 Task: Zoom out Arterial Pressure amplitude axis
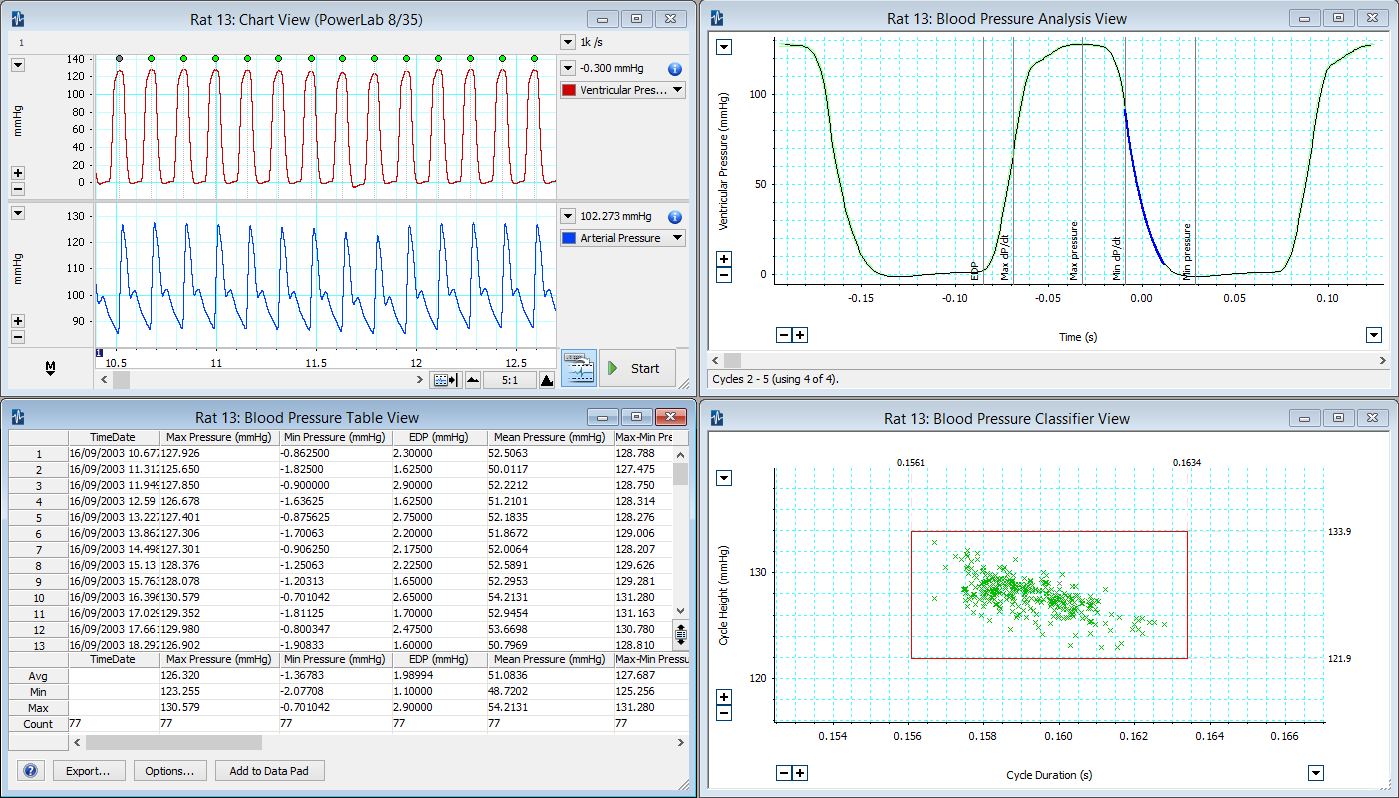pos(18,336)
